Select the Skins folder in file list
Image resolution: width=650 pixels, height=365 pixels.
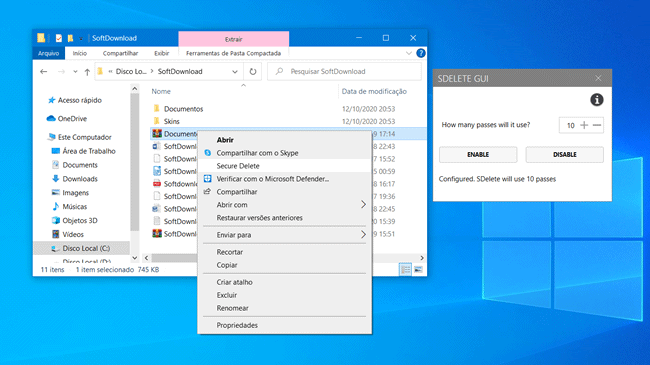click(171, 121)
